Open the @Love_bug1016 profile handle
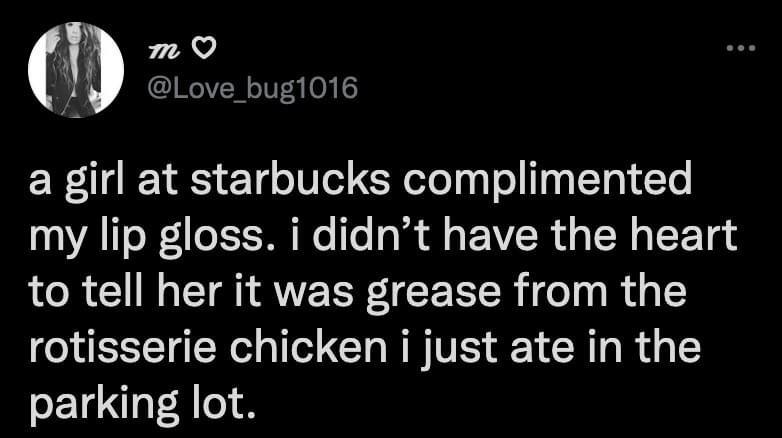This screenshot has width=782, height=438. tap(252, 88)
